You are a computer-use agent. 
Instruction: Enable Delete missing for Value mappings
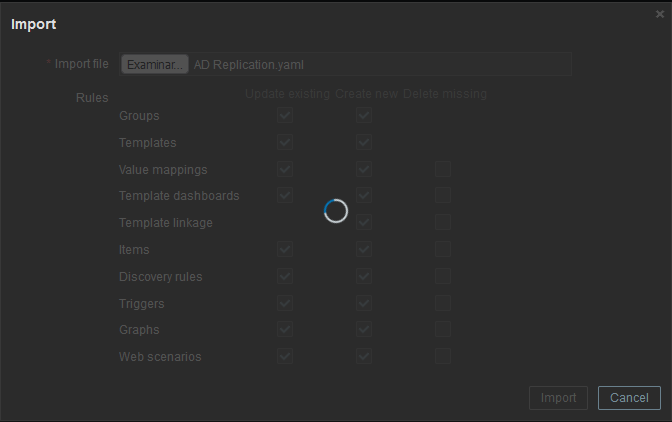[443, 170]
